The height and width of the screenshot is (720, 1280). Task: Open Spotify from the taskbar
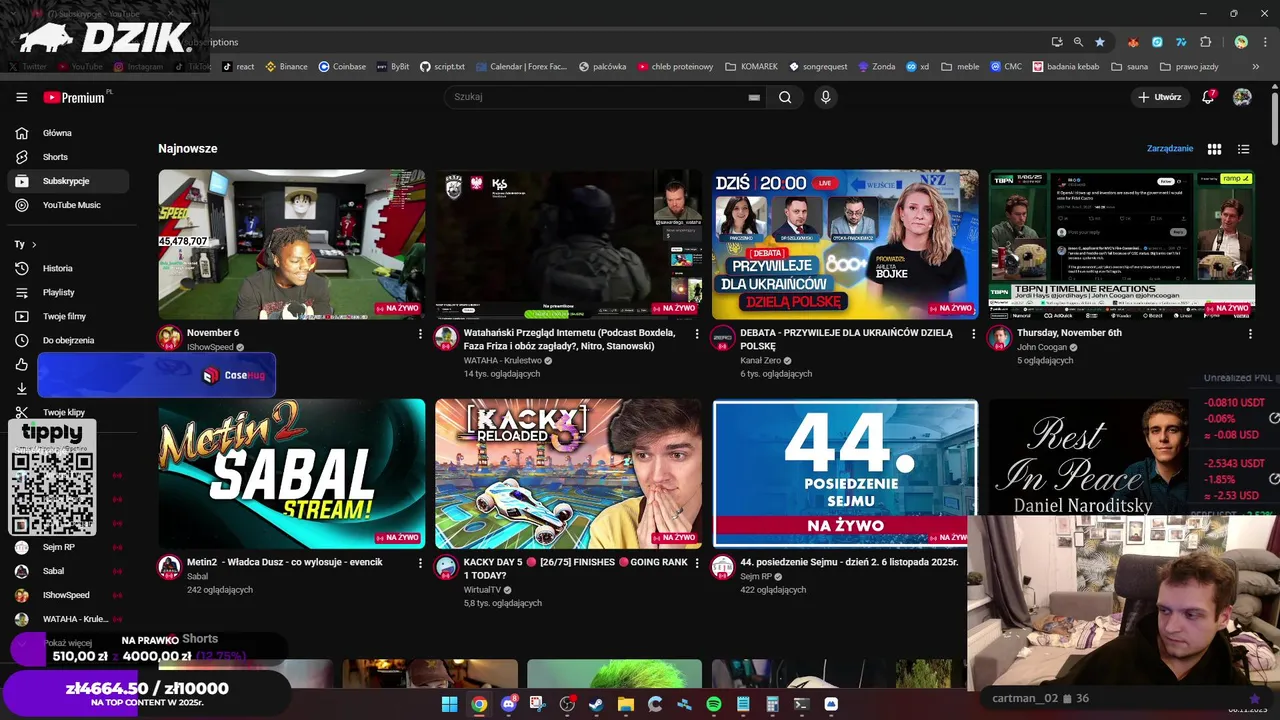[714, 704]
